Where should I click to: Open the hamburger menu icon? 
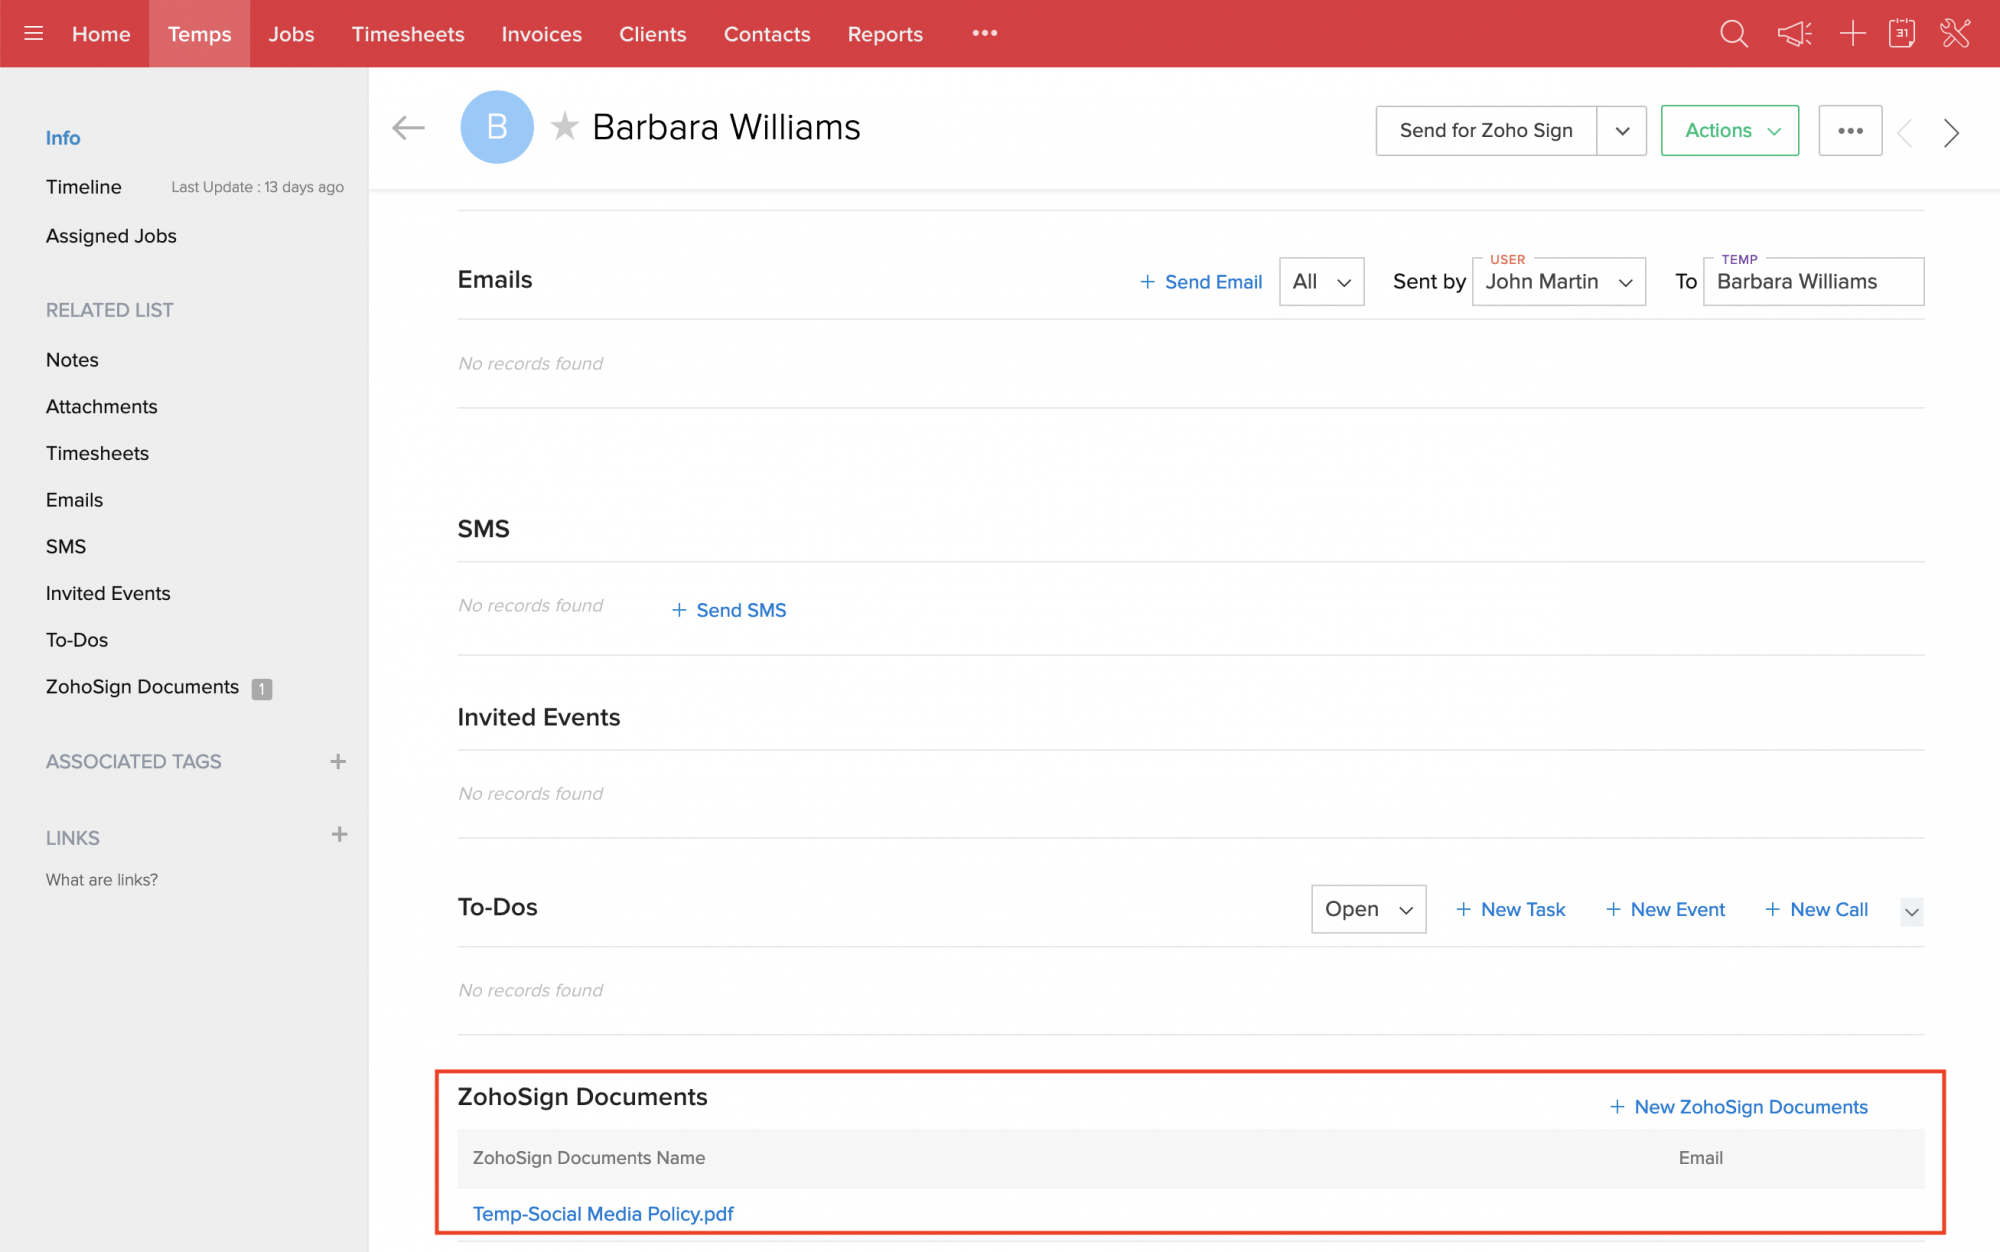pos(33,33)
